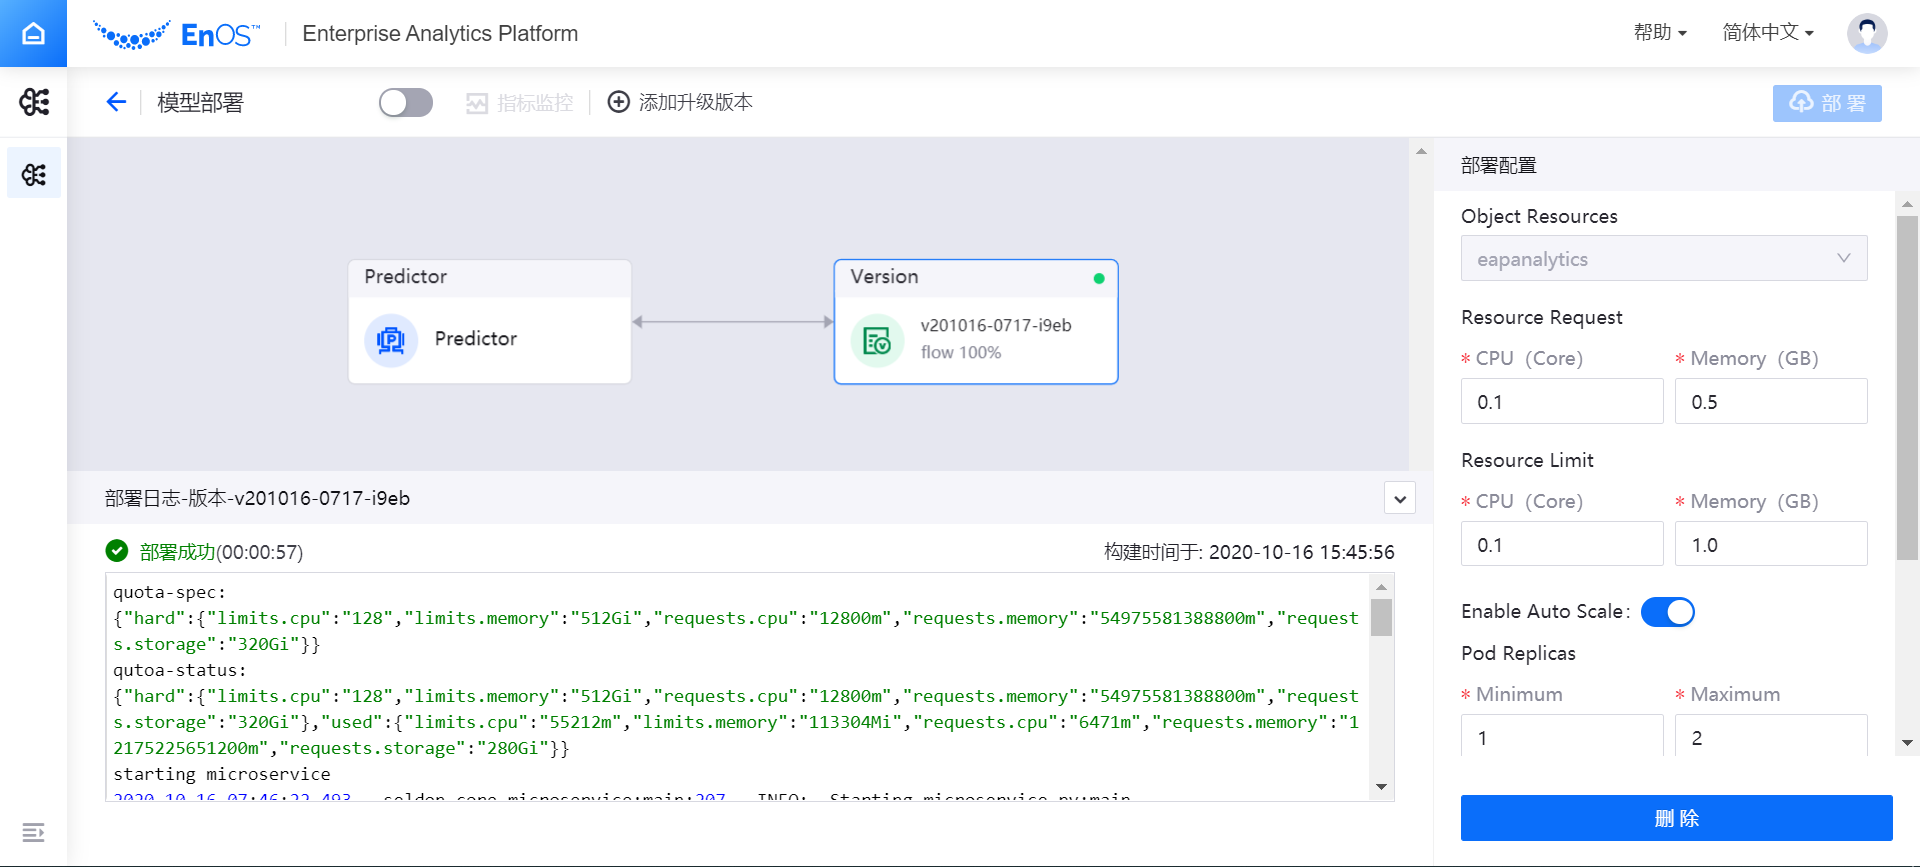Open the user avatar profile icon
This screenshot has width=1920, height=867.
pyautogui.click(x=1866, y=33)
